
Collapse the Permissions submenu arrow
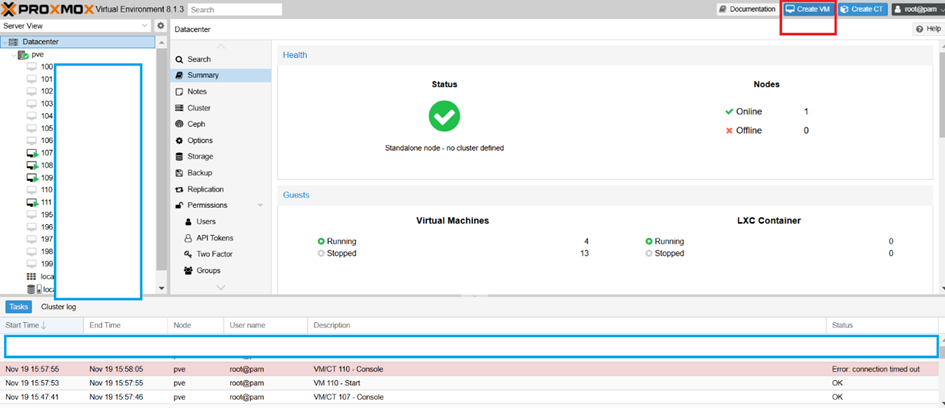[260, 206]
